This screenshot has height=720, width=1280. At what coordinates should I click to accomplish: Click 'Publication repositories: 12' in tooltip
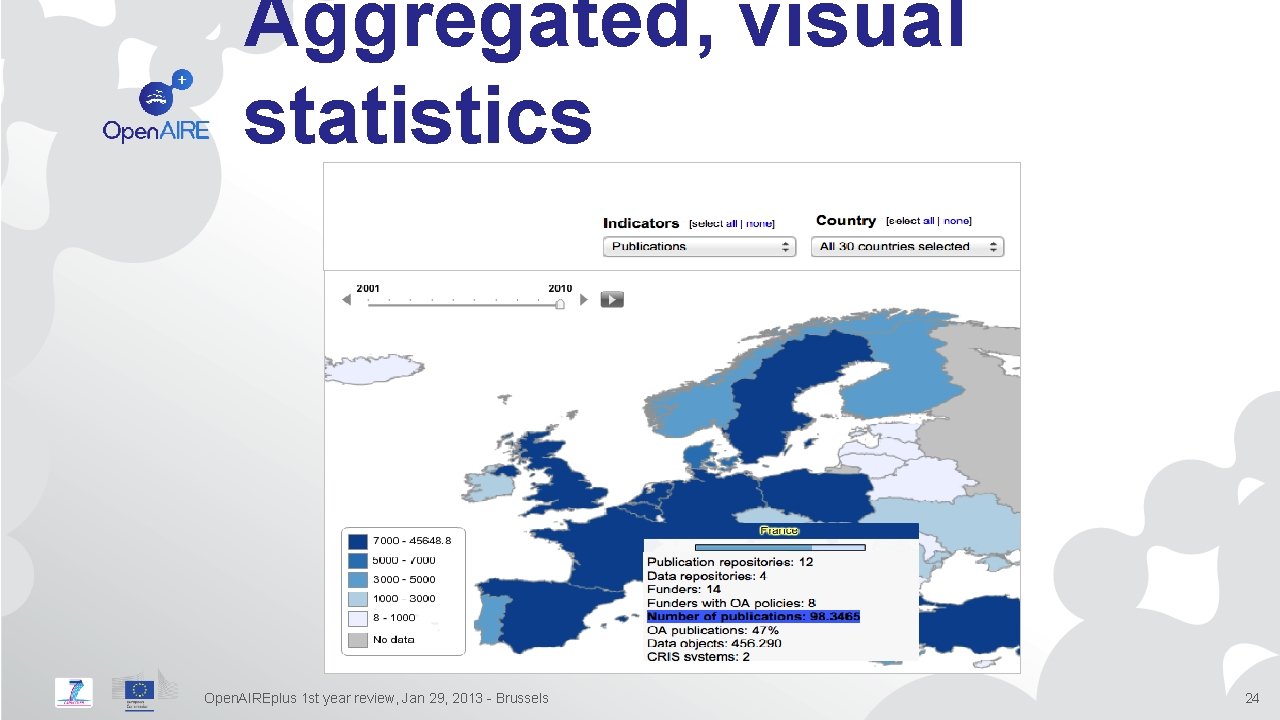click(x=730, y=562)
